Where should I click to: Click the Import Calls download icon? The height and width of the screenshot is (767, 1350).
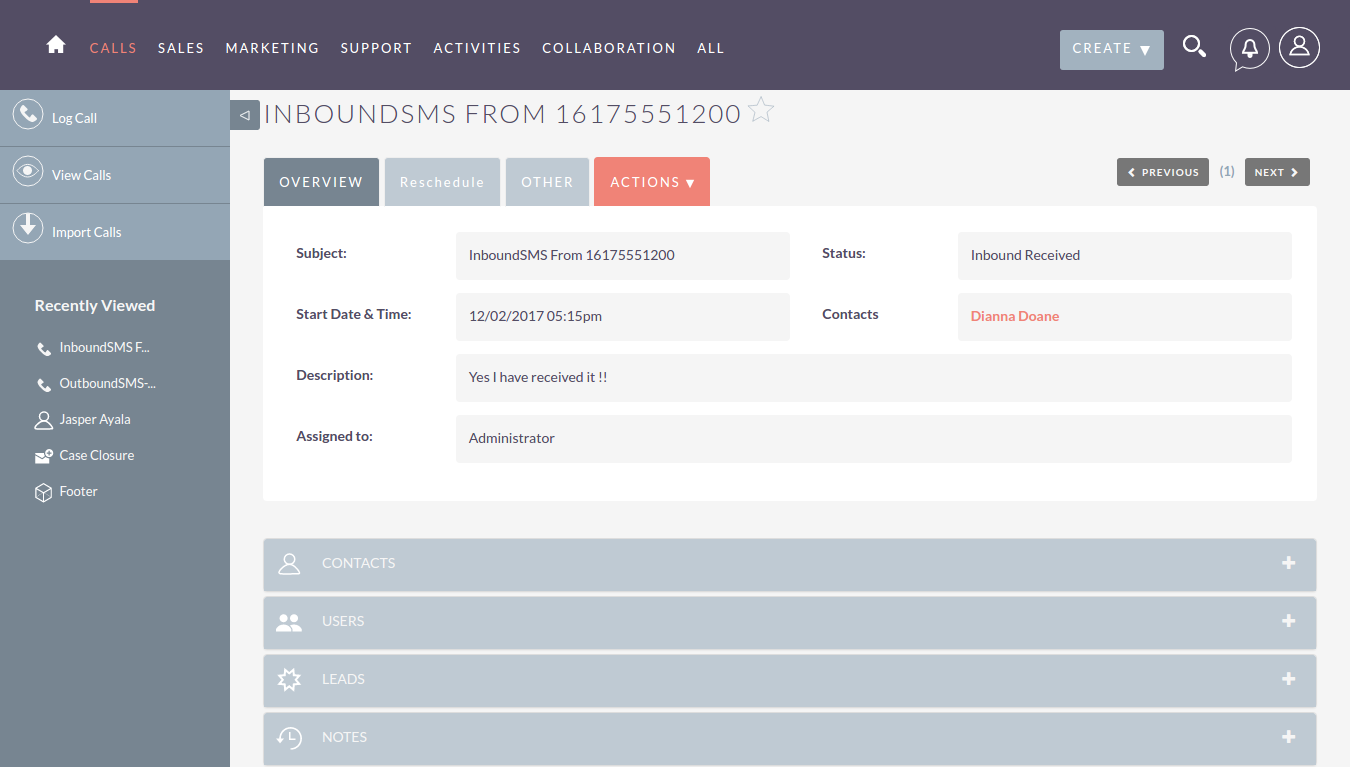pyautogui.click(x=28, y=228)
